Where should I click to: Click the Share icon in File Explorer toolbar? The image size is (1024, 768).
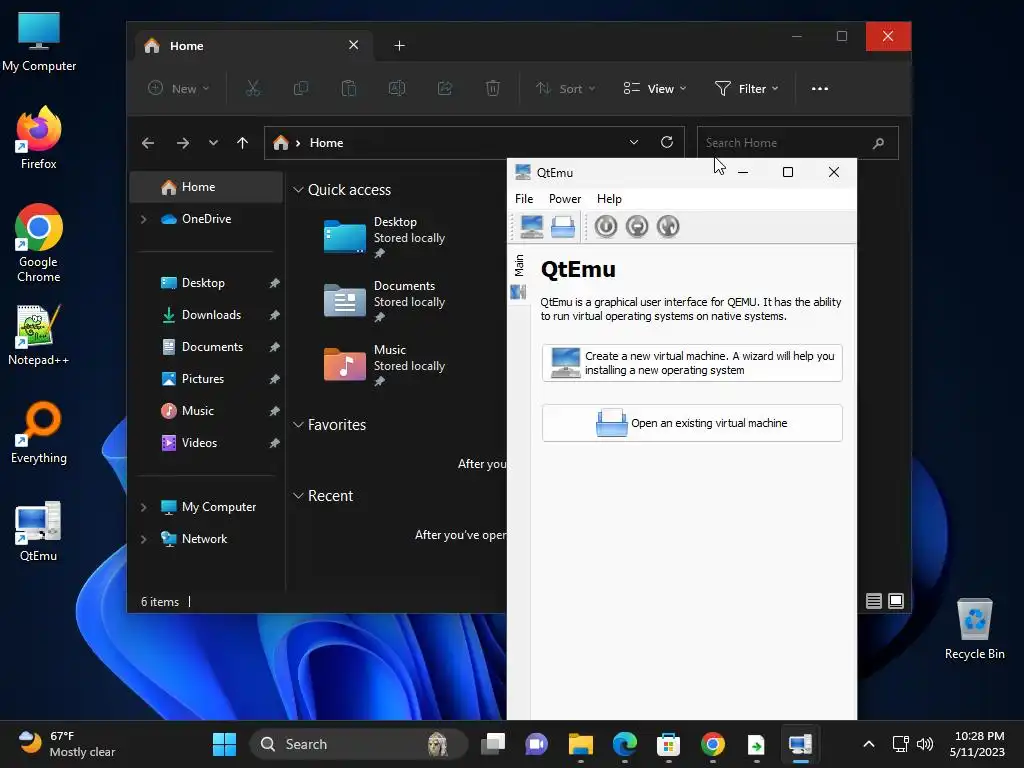(x=445, y=88)
